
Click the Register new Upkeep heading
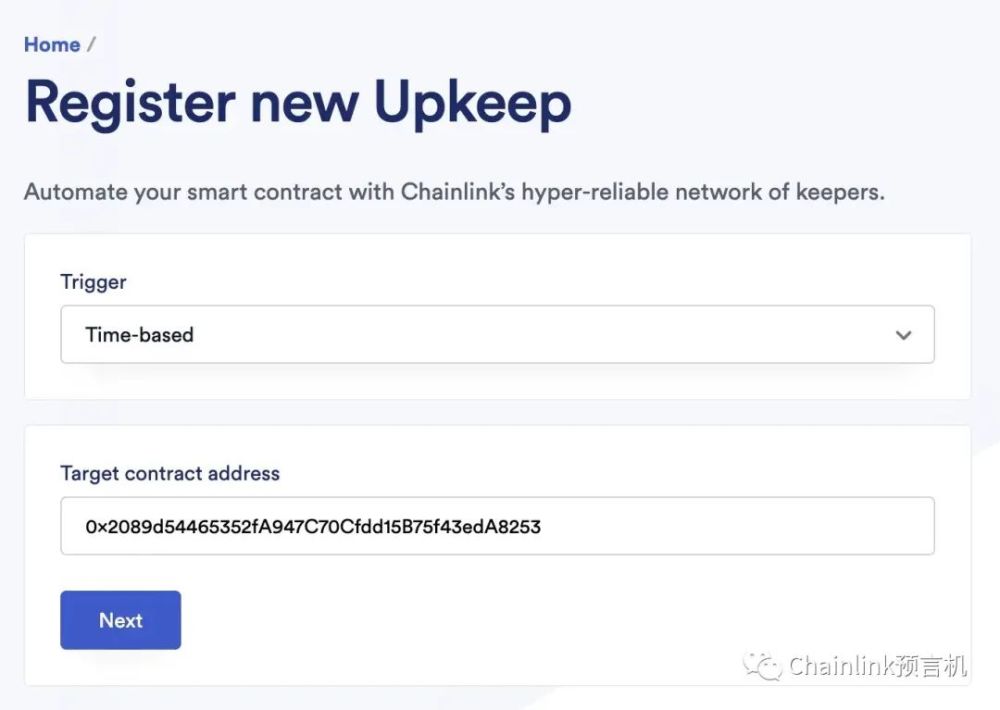click(x=297, y=101)
